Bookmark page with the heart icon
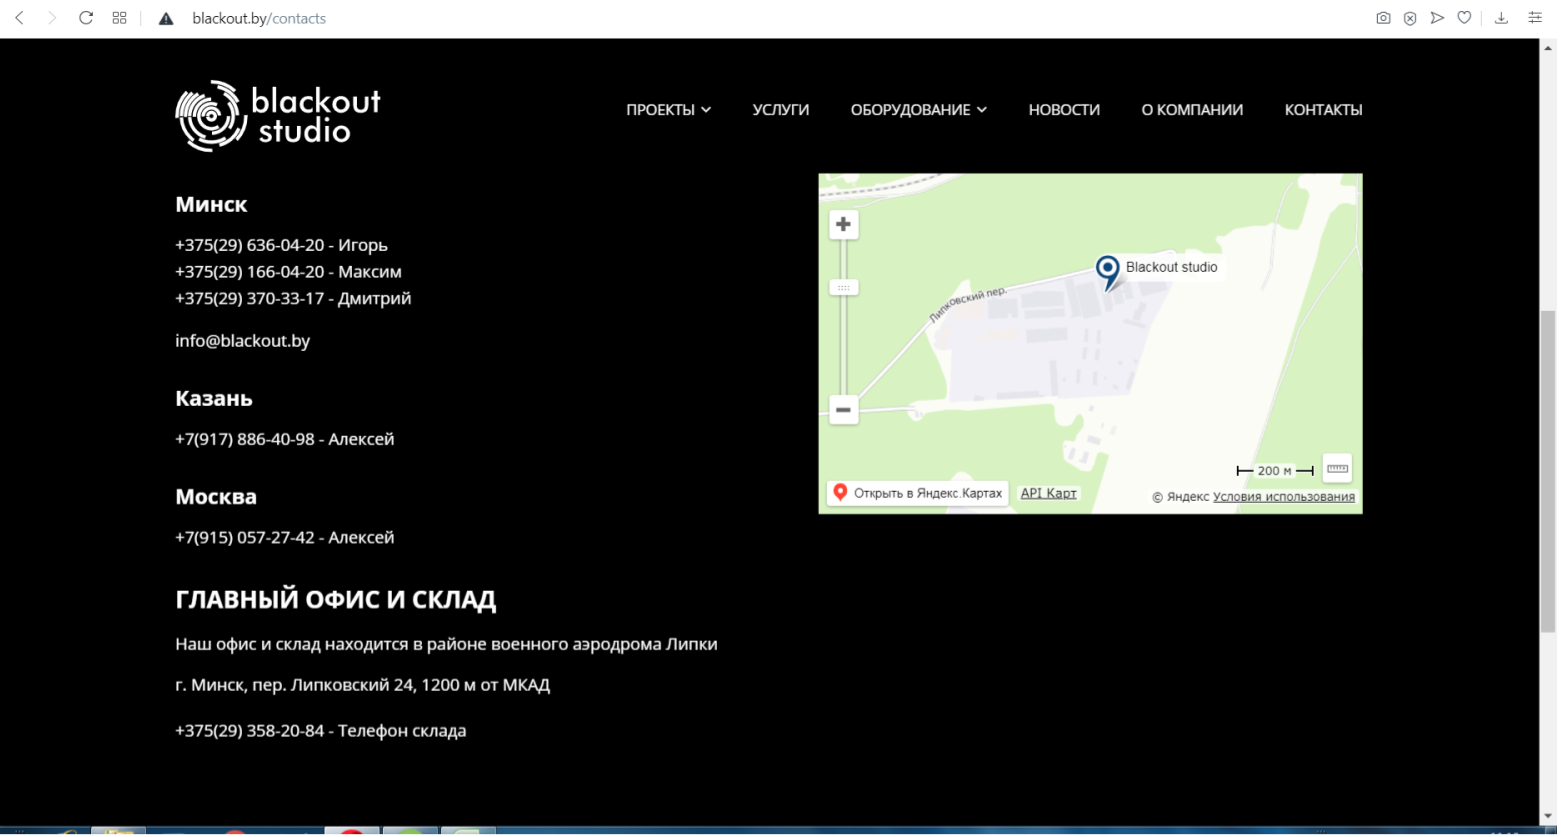This screenshot has width=1561, height=837. click(1464, 18)
